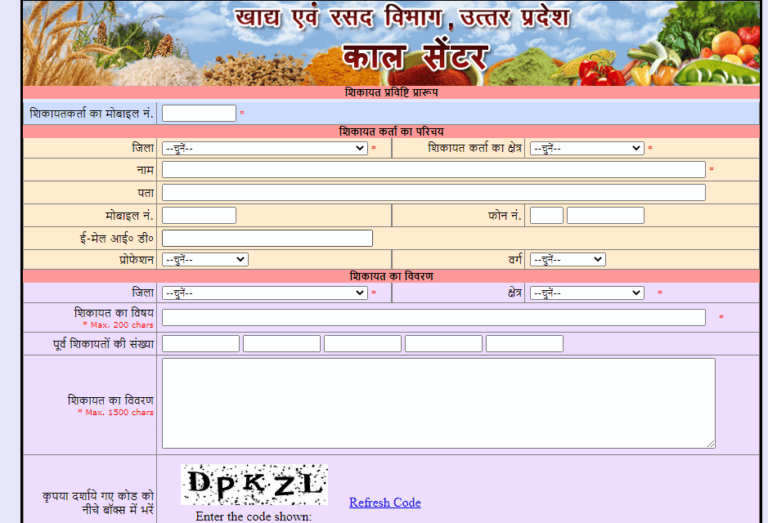Image resolution: width=768 pixels, height=523 pixels.
Task: Open the प्रोफेशन dropdown
Action: point(204,259)
